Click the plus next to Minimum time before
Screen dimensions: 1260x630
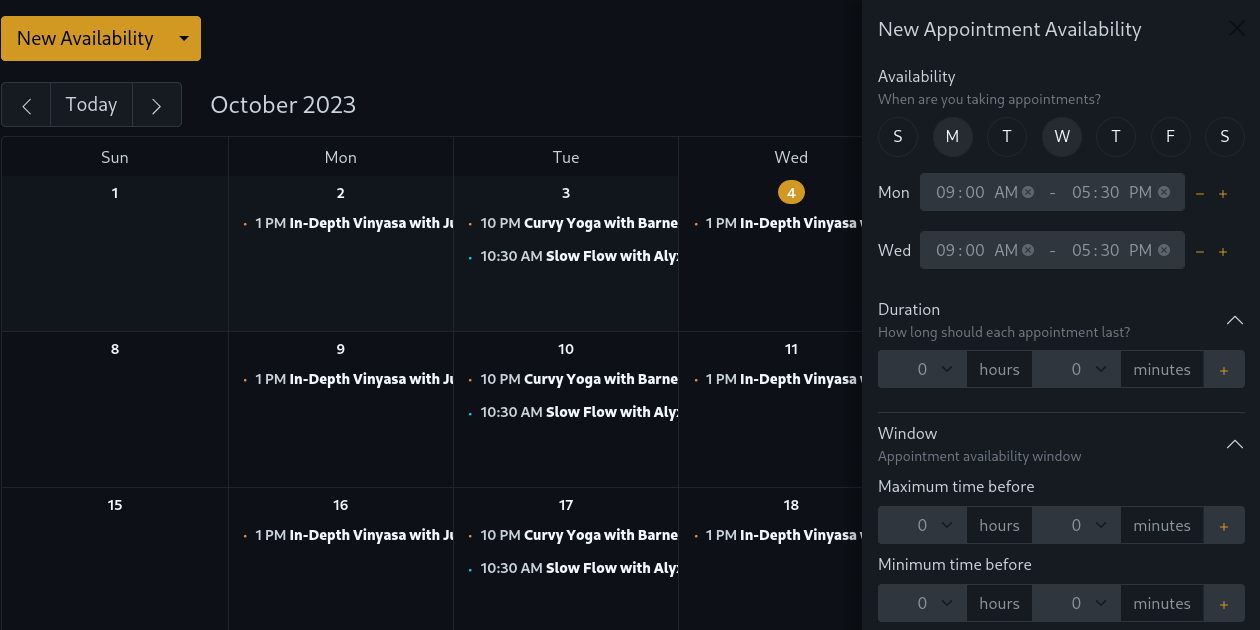(1224, 603)
